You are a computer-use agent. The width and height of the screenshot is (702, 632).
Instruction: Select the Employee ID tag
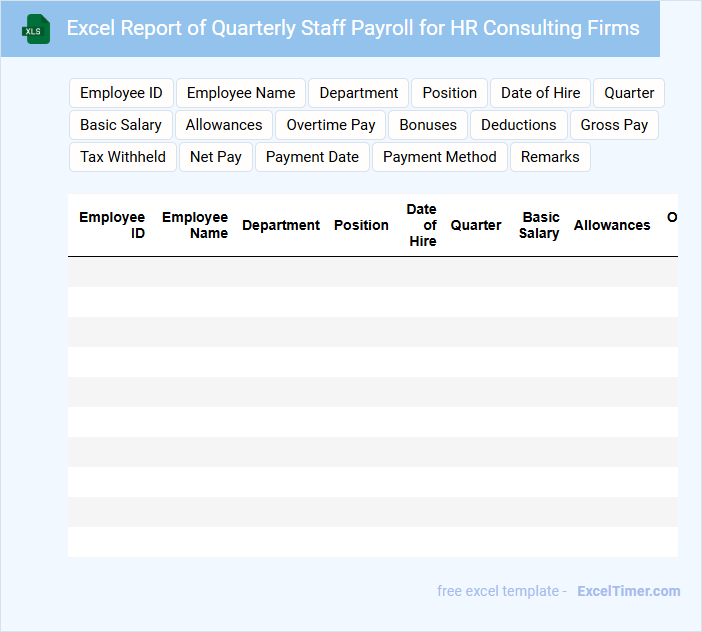tap(121, 93)
